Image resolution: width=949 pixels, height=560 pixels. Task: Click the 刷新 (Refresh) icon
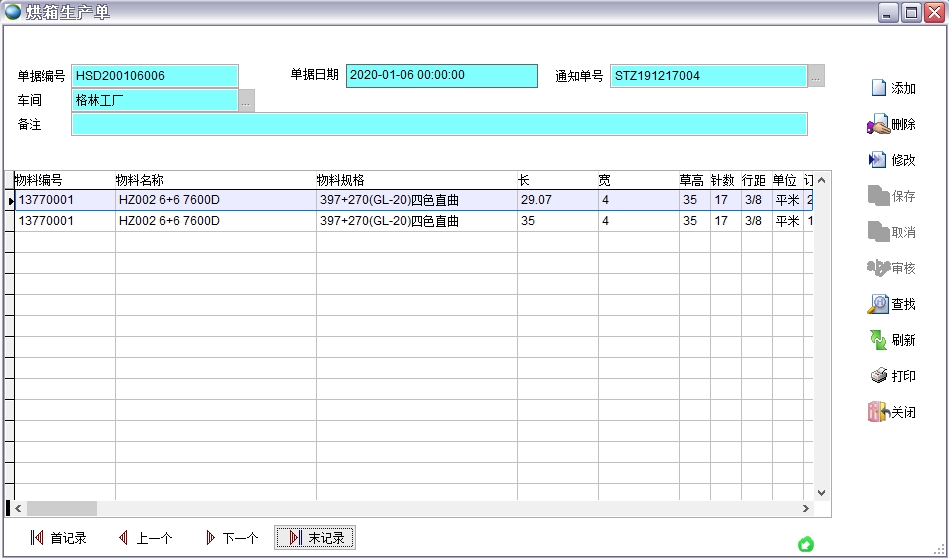click(878, 340)
